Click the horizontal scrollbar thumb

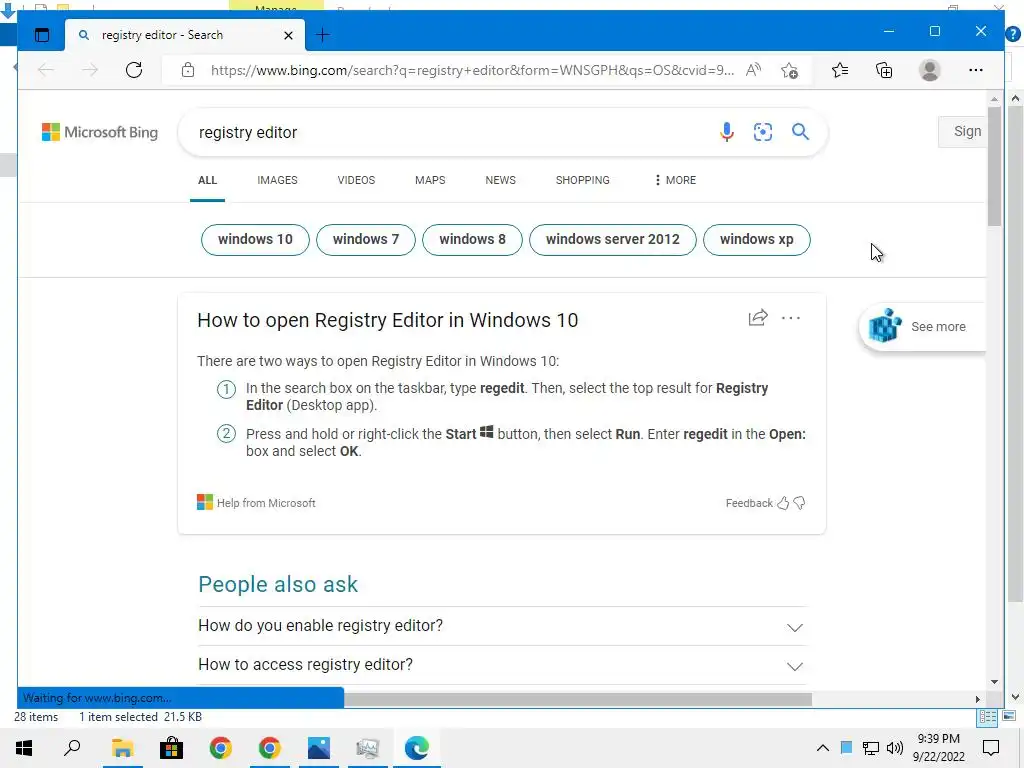click(x=578, y=699)
